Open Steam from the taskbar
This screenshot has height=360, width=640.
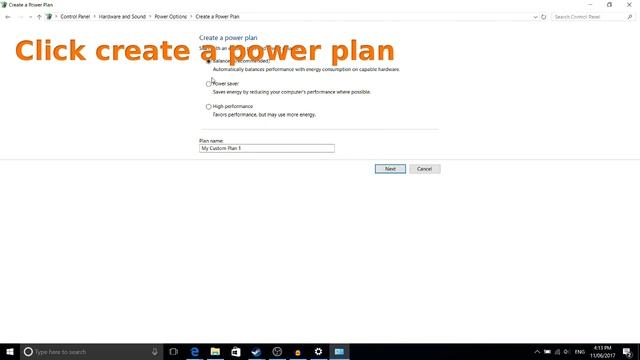coord(256,351)
